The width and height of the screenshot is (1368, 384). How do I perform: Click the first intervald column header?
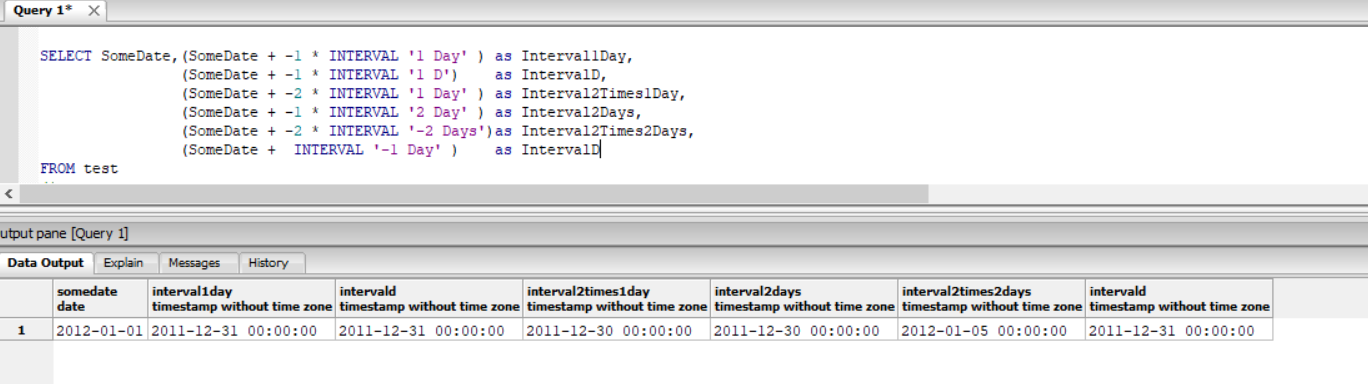(x=428, y=299)
